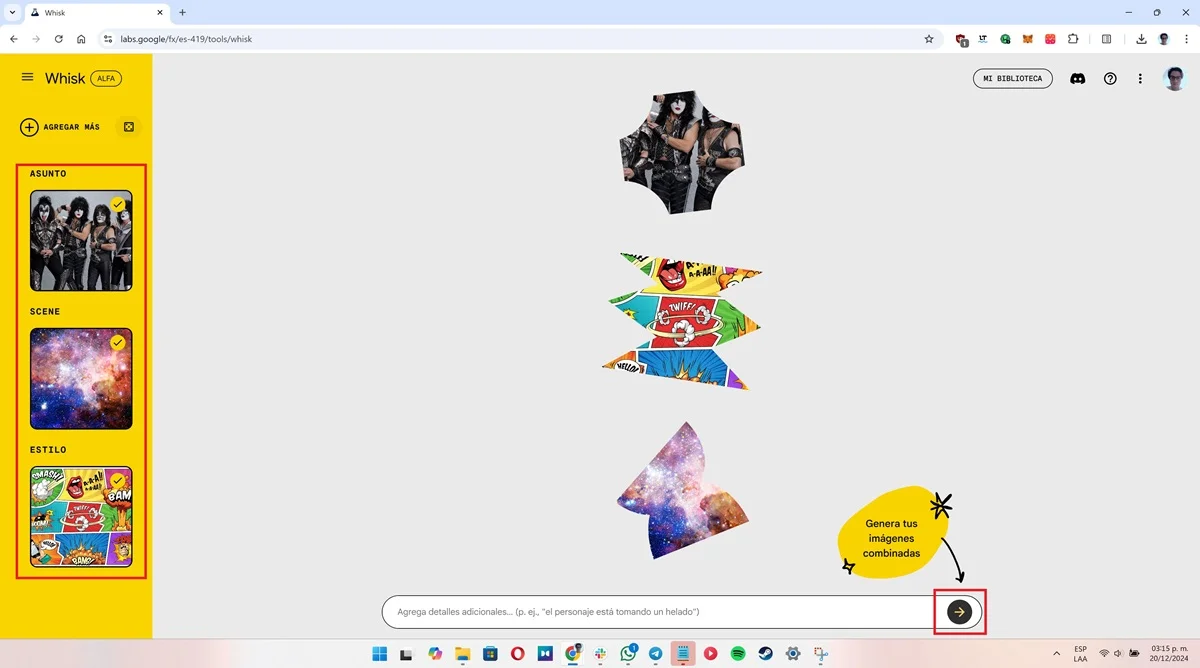Toggle the checkmark on the ASUNTO image
The width and height of the screenshot is (1200, 668).
118,204
